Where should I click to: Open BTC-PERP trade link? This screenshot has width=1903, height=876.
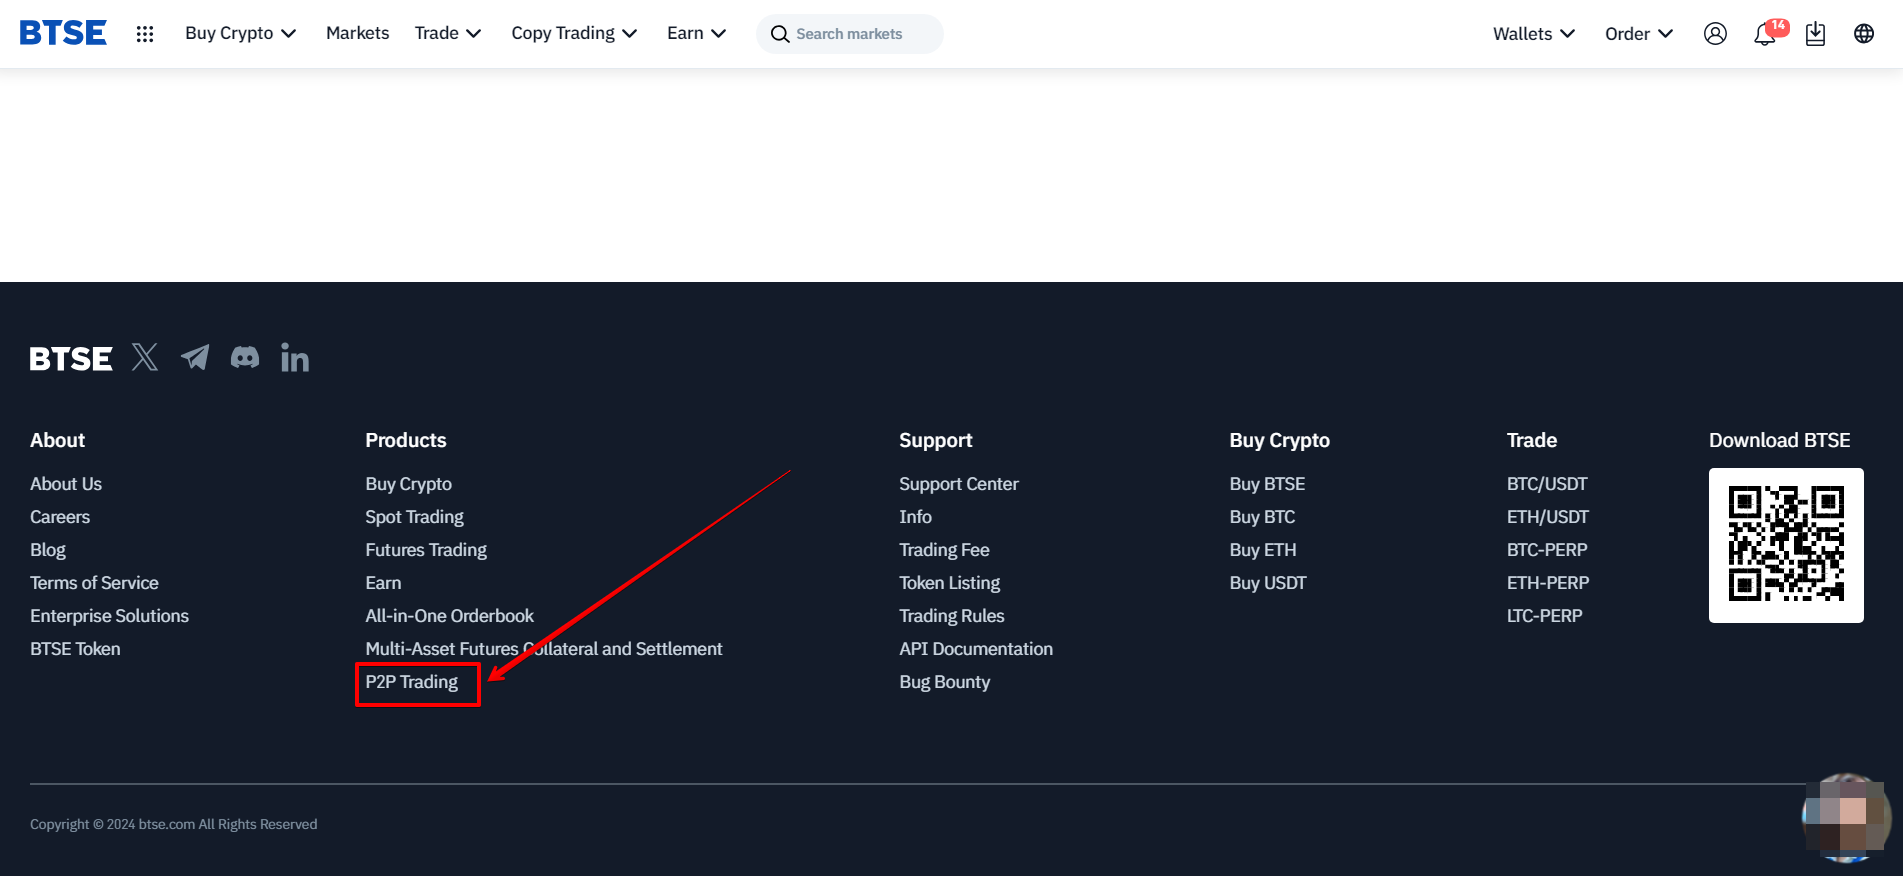[x=1547, y=550]
